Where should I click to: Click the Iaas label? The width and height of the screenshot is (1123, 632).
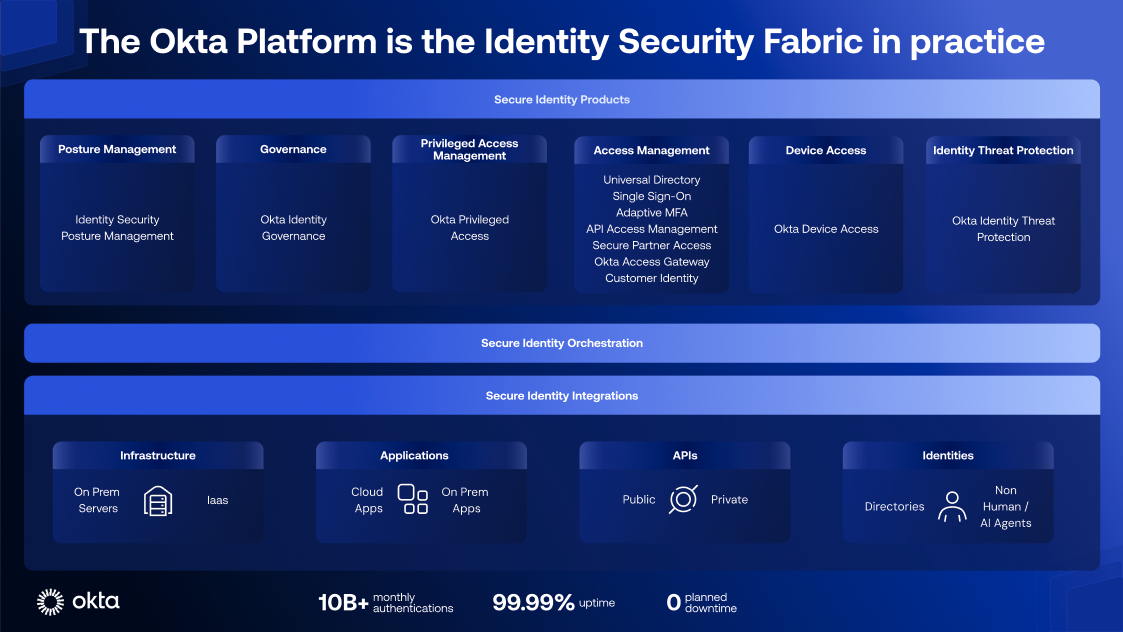(x=217, y=500)
